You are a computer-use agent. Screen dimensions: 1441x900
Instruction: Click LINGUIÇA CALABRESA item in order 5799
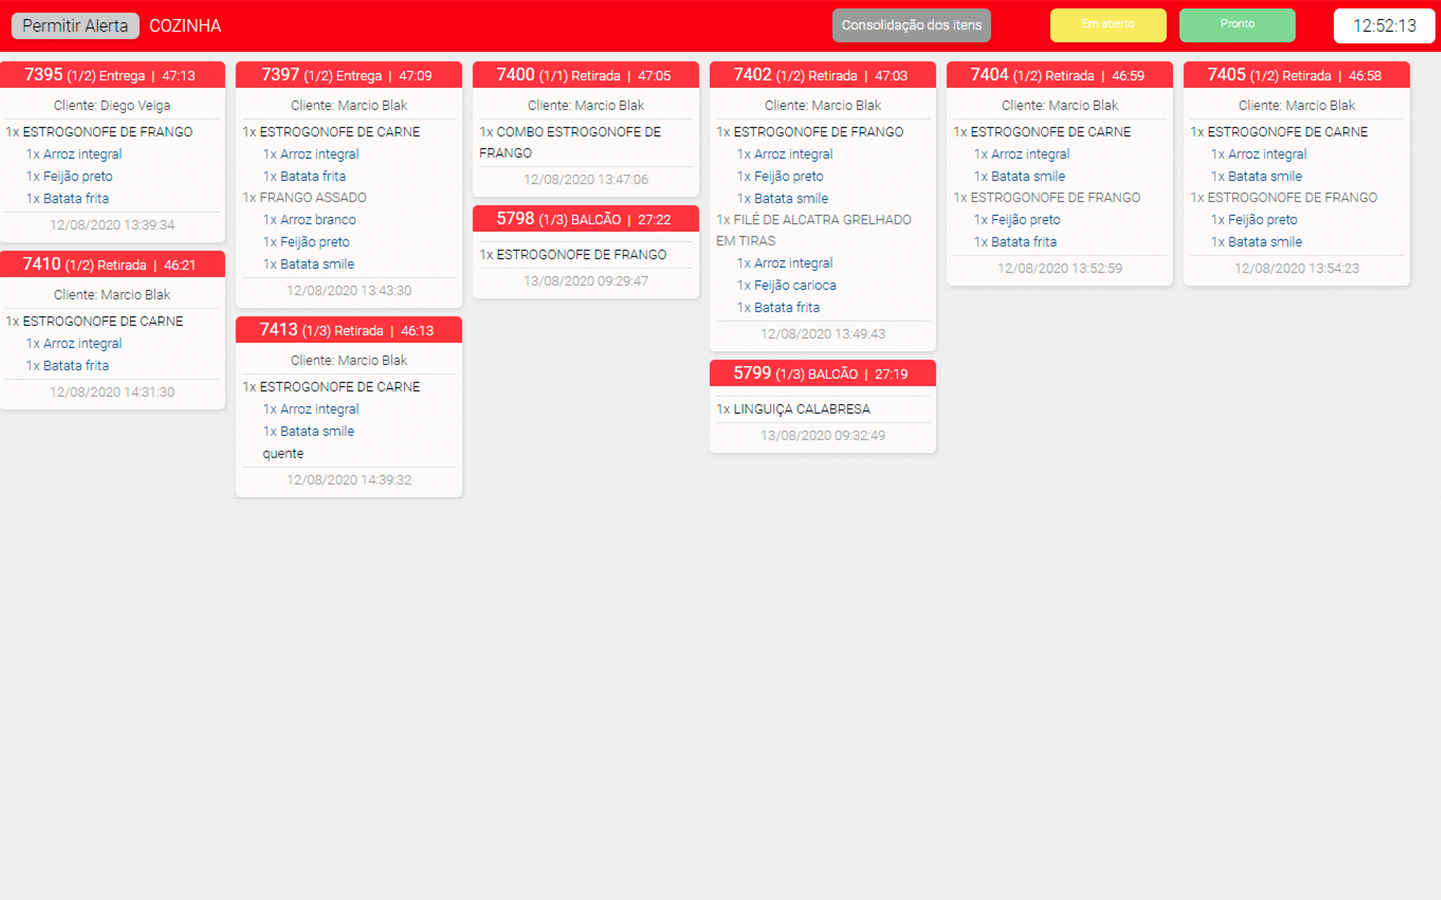[x=800, y=409]
